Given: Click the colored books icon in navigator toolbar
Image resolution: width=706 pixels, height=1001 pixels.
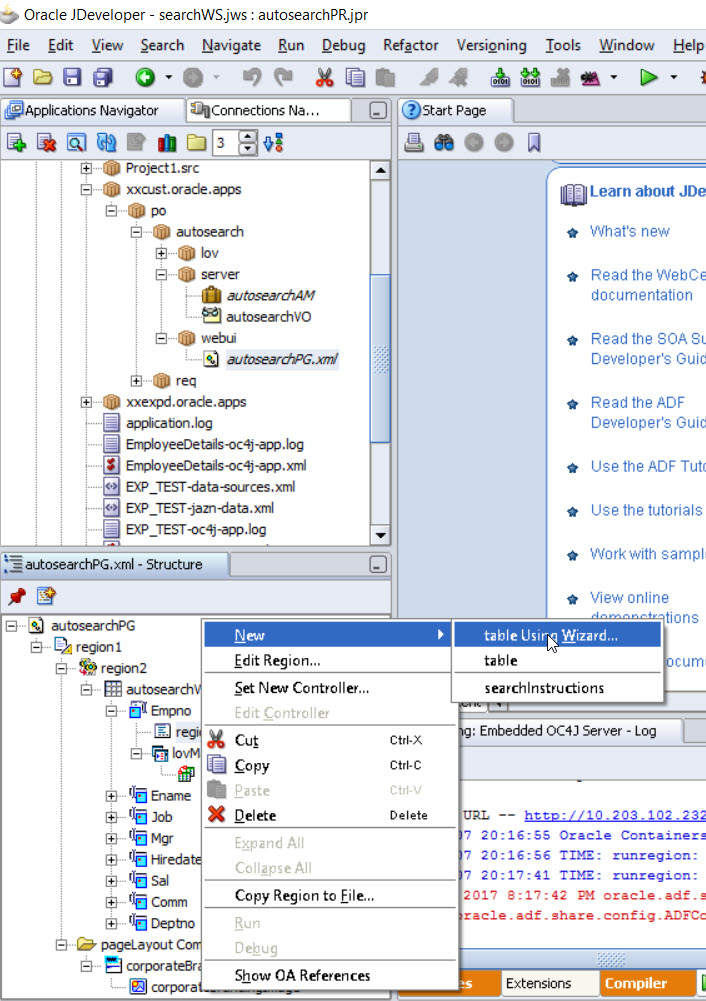Looking at the screenshot, I should tap(167, 142).
